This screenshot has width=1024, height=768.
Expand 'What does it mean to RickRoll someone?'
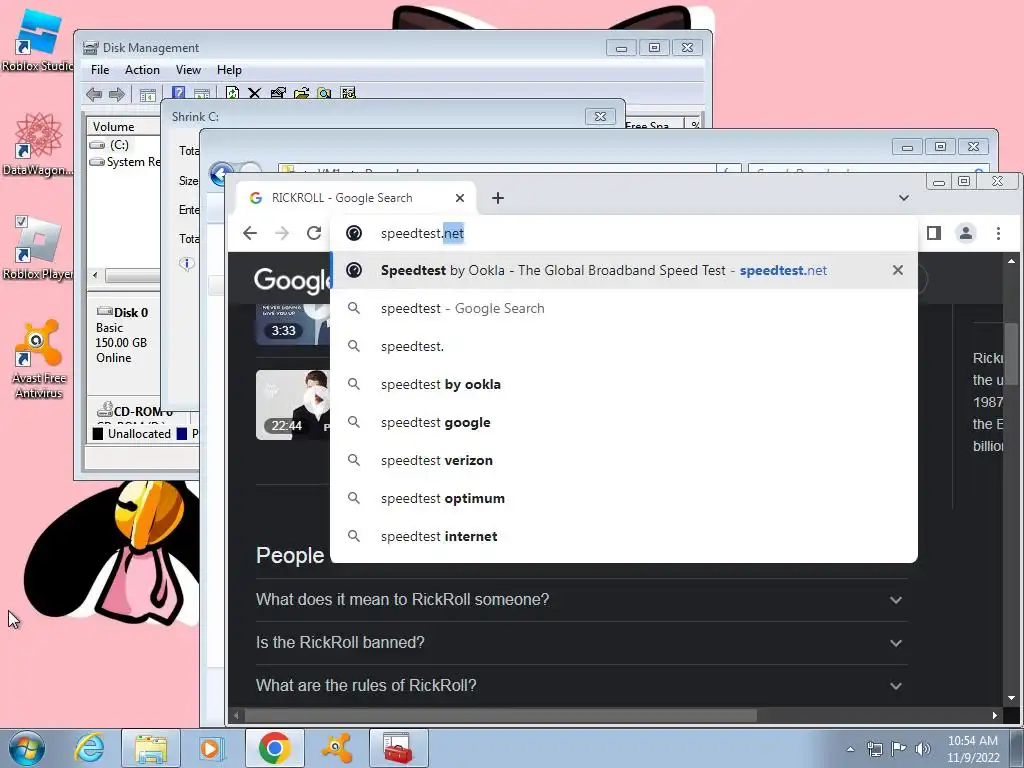pyautogui.click(x=581, y=600)
